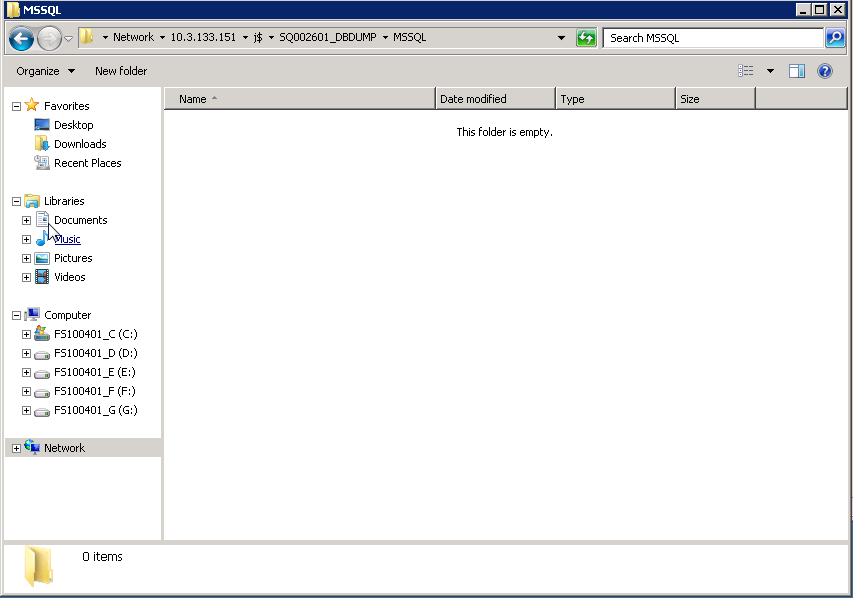Toggle the preview pane icon

797,71
